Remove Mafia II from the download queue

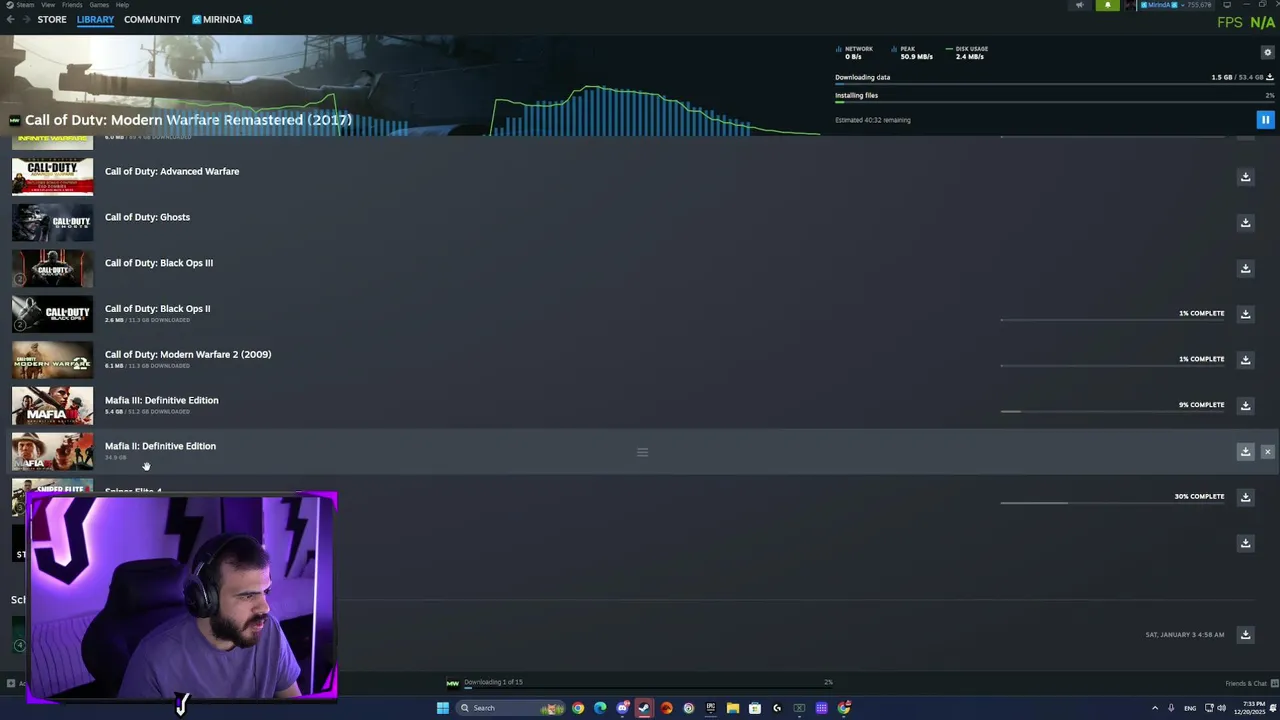pyautogui.click(x=1267, y=452)
